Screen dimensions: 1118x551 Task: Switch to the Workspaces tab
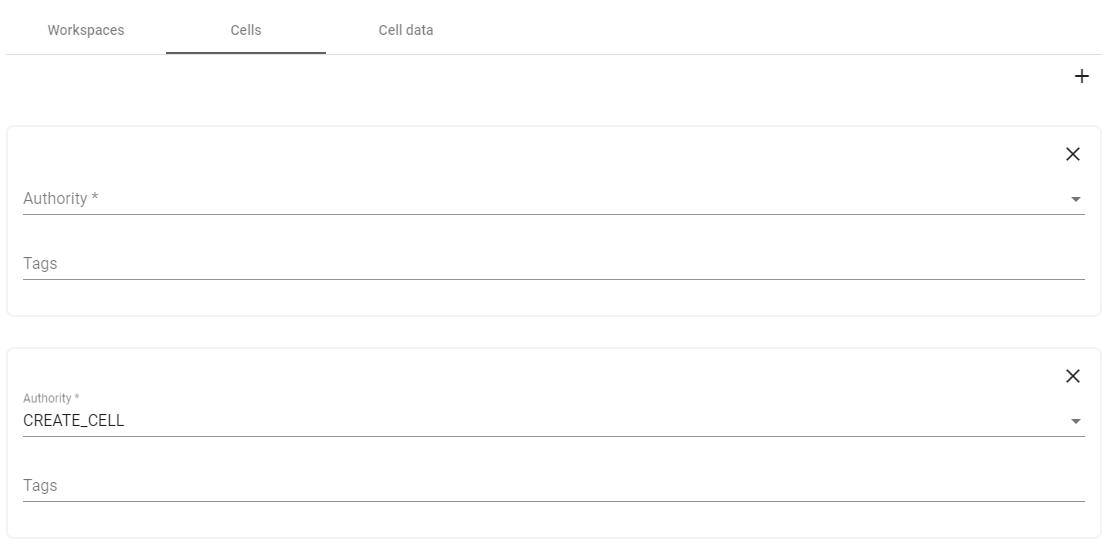86,30
